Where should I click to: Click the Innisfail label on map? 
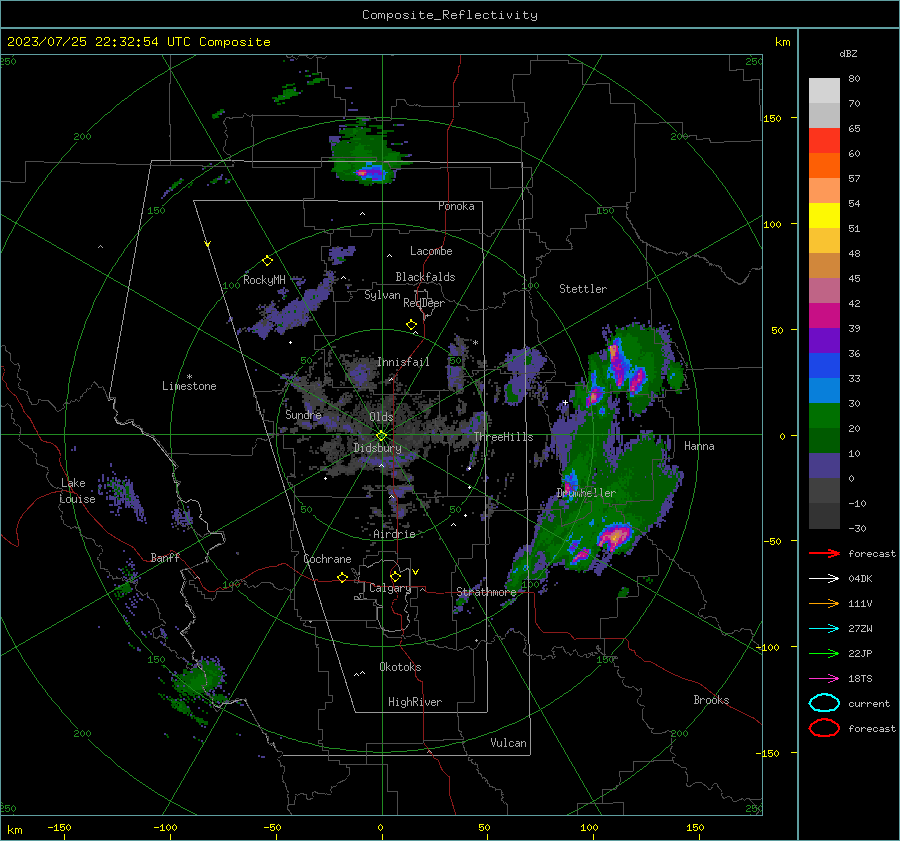pos(403,362)
